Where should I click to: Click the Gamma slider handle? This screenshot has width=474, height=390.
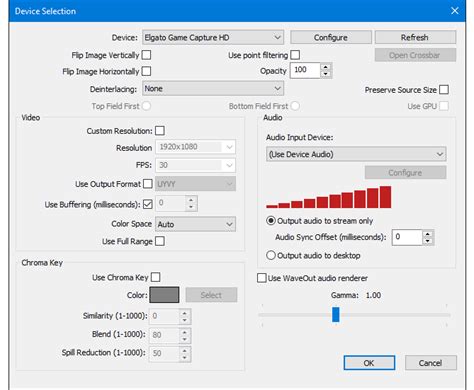click(x=336, y=315)
